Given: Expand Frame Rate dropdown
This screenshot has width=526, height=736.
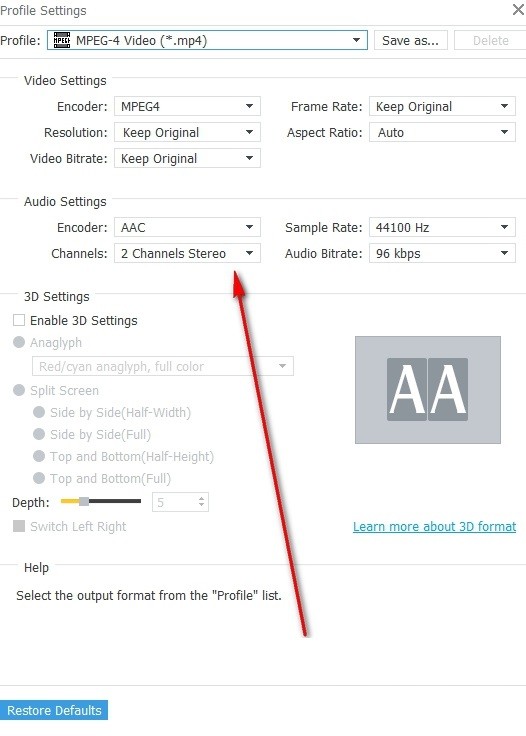Looking at the screenshot, I should coord(442,107).
